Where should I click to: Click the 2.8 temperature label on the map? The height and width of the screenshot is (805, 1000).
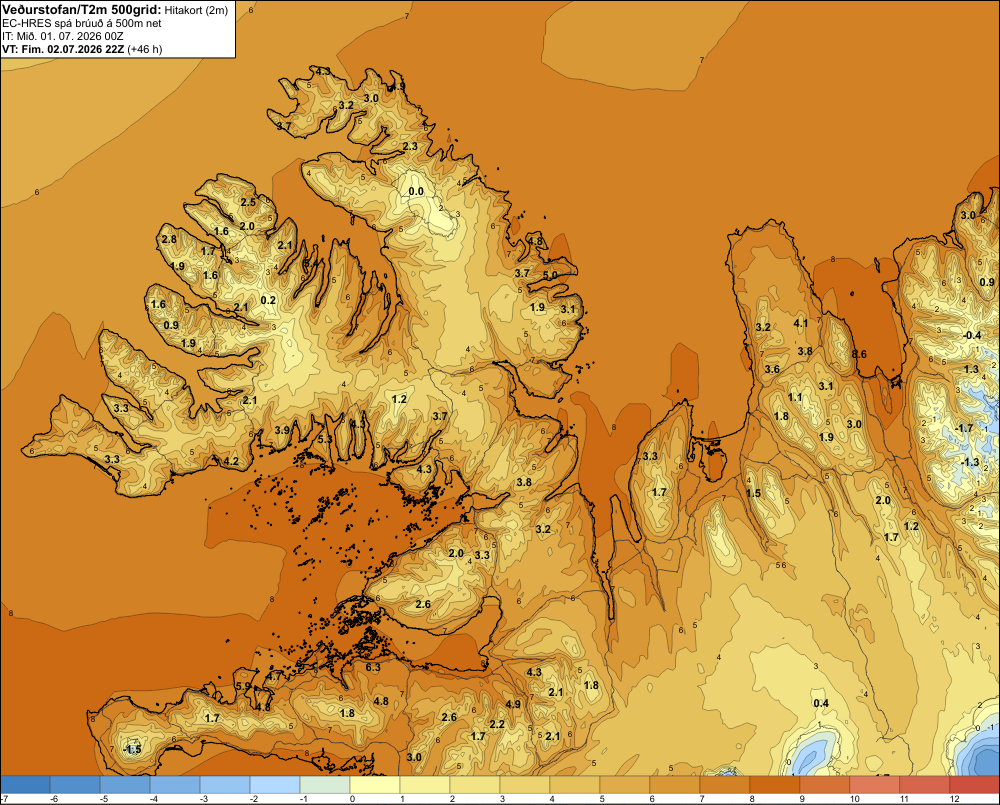[x=169, y=240]
